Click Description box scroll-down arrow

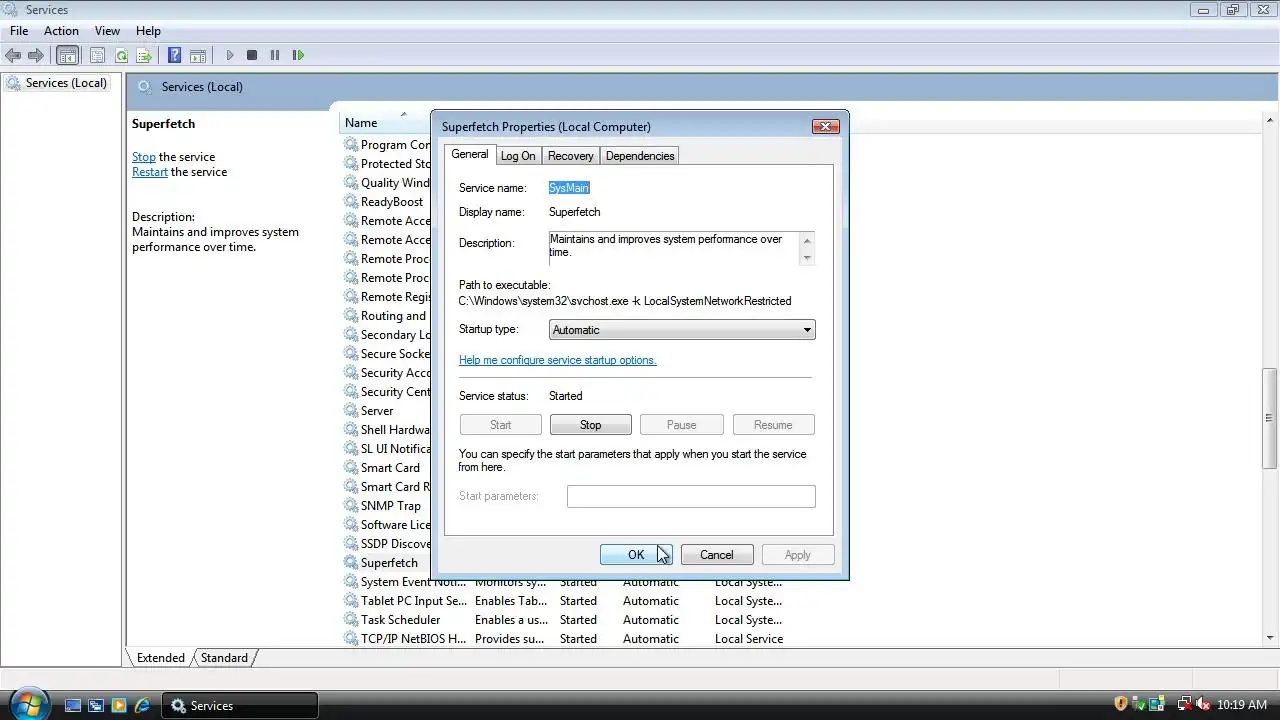[x=807, y=257]
